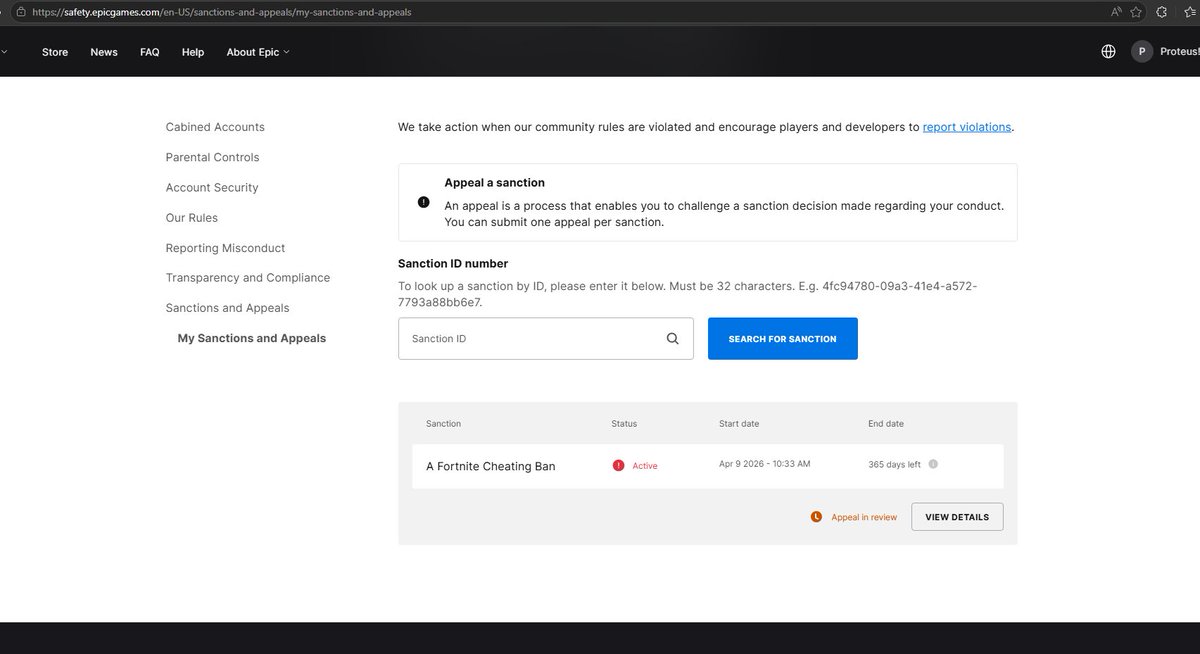Click the Search for Sanction button
The image size is (1200, 654).
(783, 339)
